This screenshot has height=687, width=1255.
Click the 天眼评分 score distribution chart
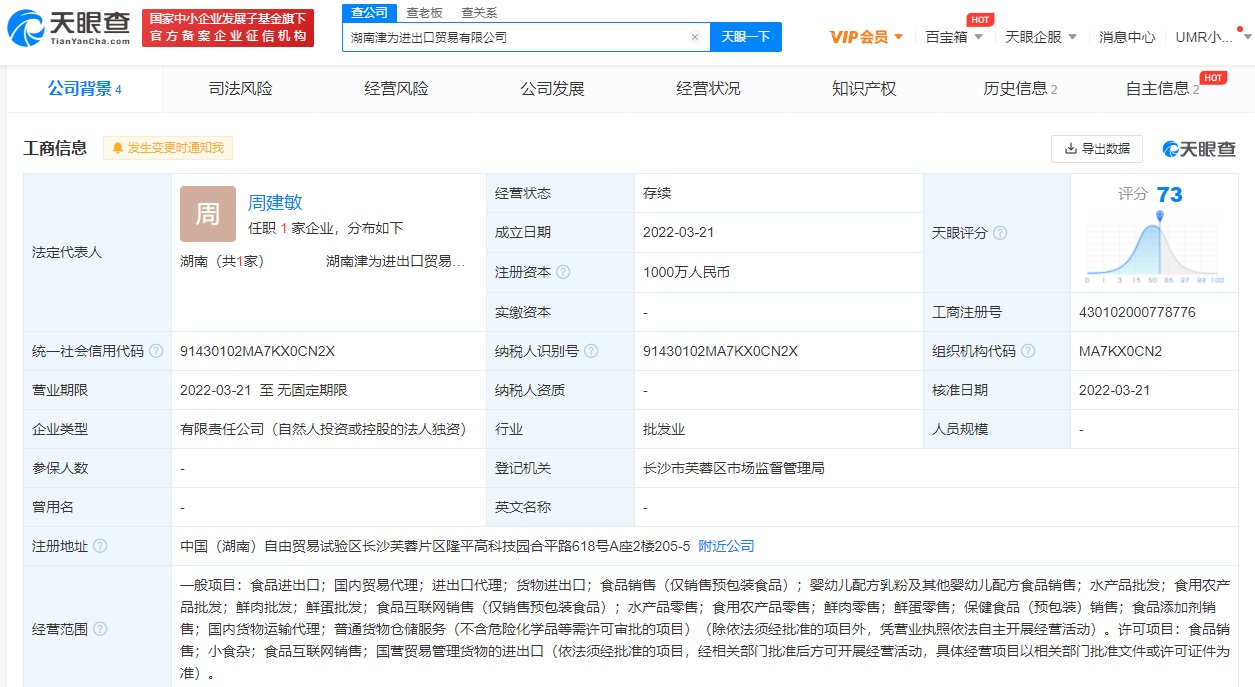coord(1154,247)
